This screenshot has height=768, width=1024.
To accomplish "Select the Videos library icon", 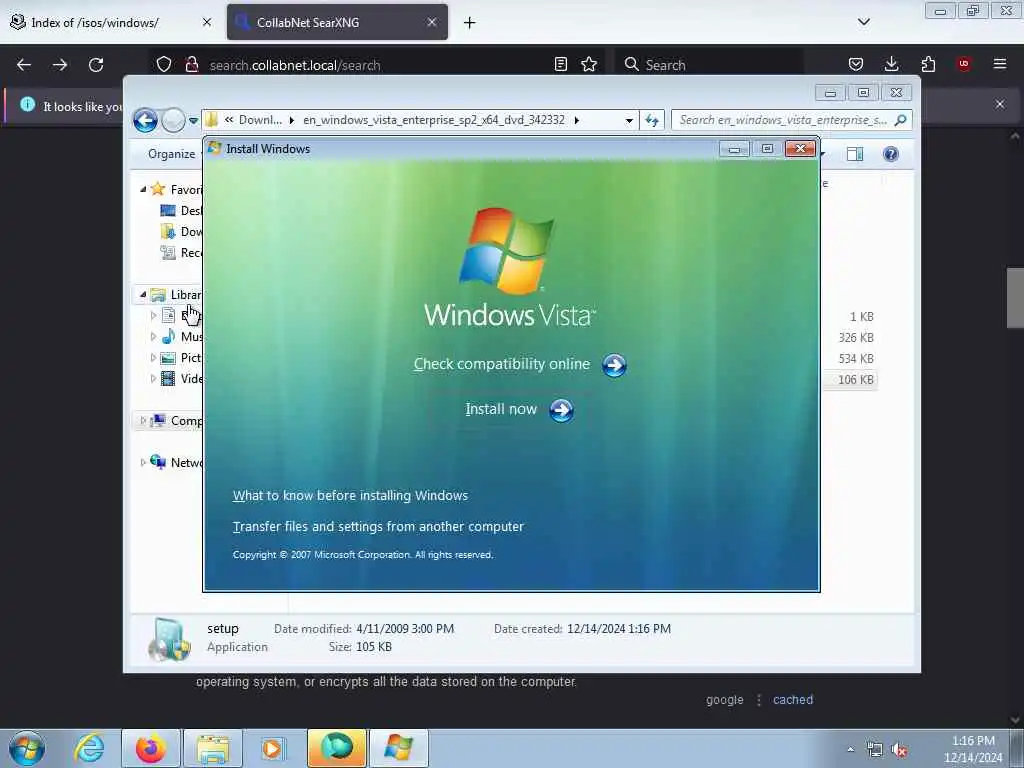I will 168,379.
